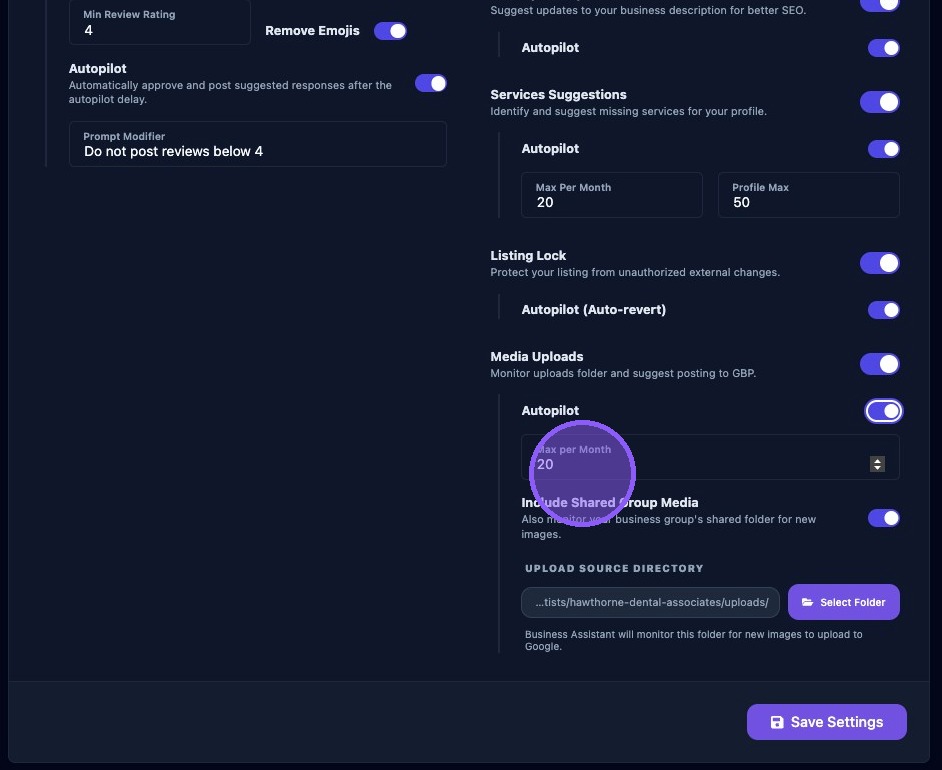
Task: Disable review response Autopilot toggle
Action: coord(431,83)
